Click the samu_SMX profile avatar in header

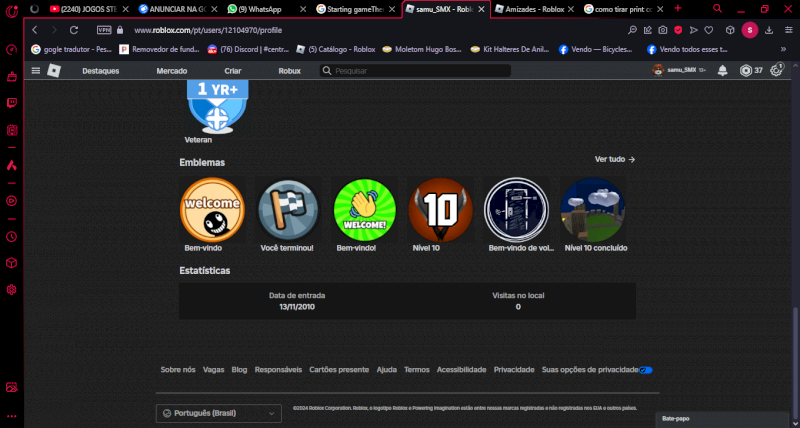(658, 70)
